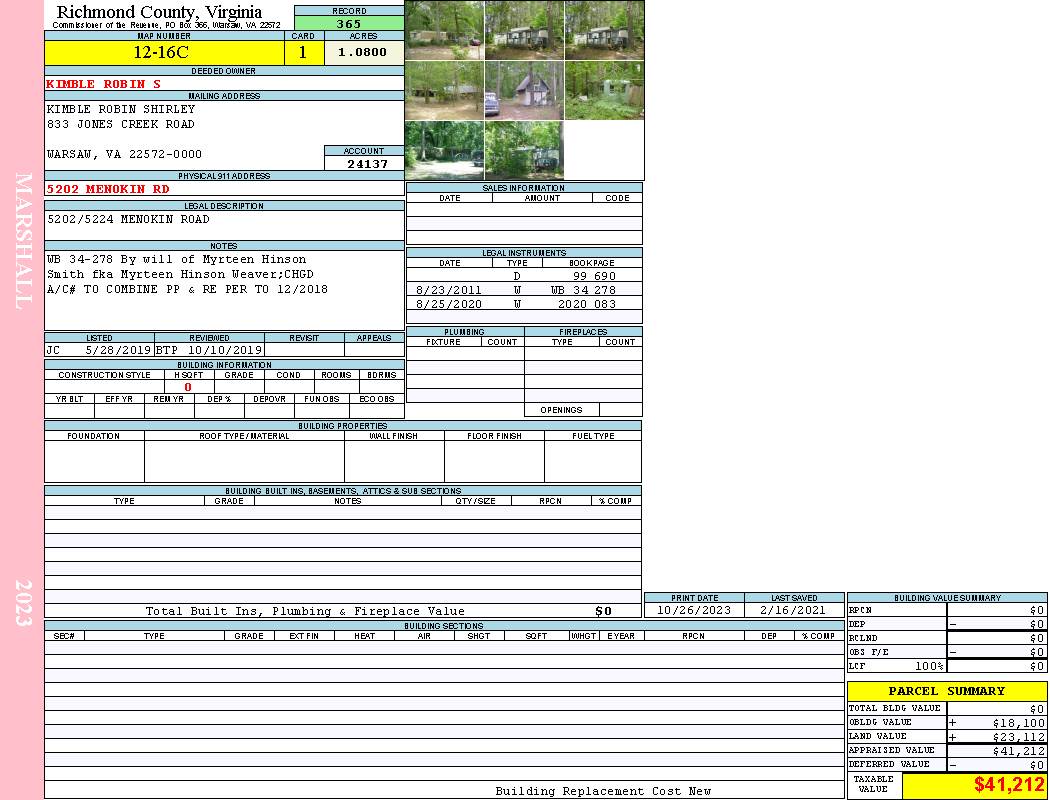Open the middle photo of A-frame shed
Screen dimensions: 1050x800
524,91
